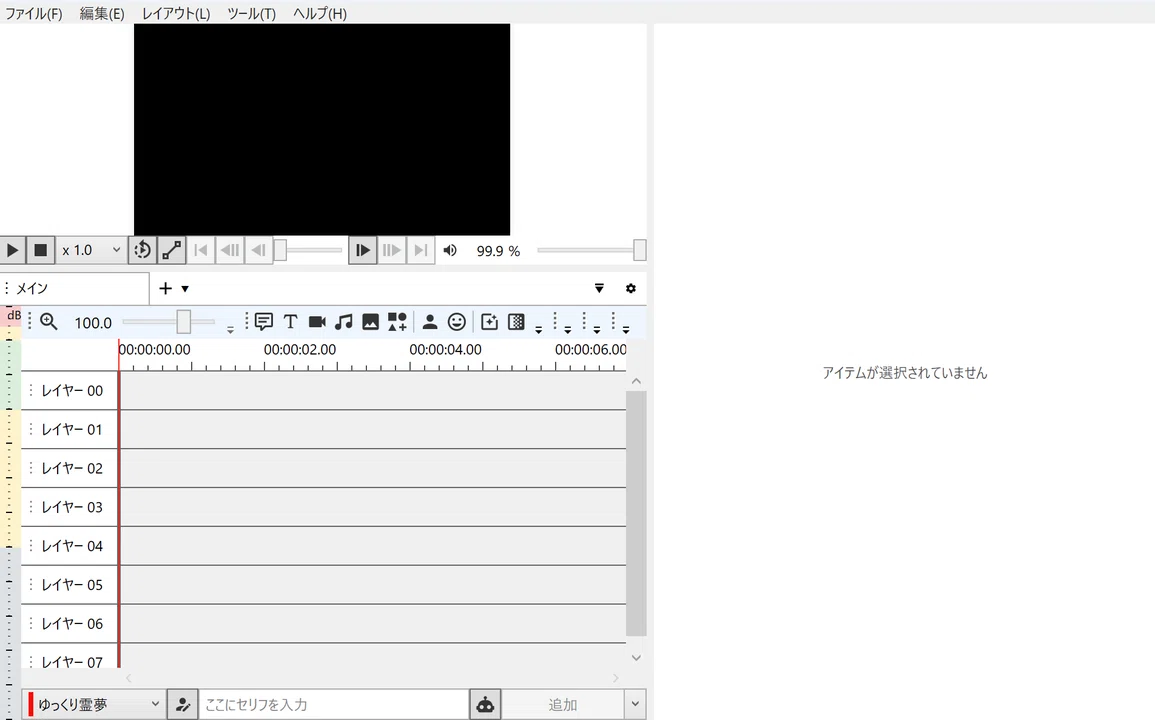Click the timeline zoom slider handle

click(183, 322)
